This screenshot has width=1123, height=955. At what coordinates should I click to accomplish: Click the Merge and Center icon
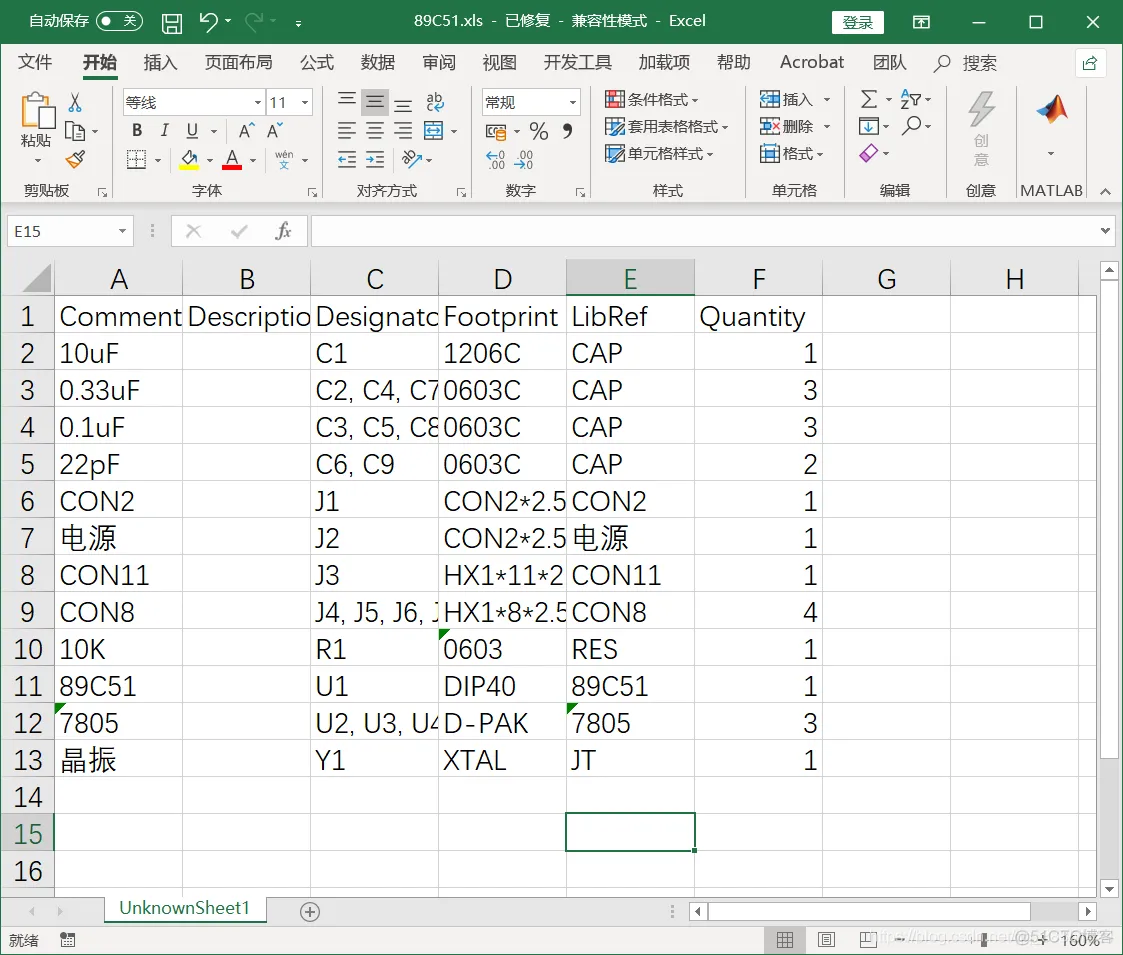coord(433,130)
